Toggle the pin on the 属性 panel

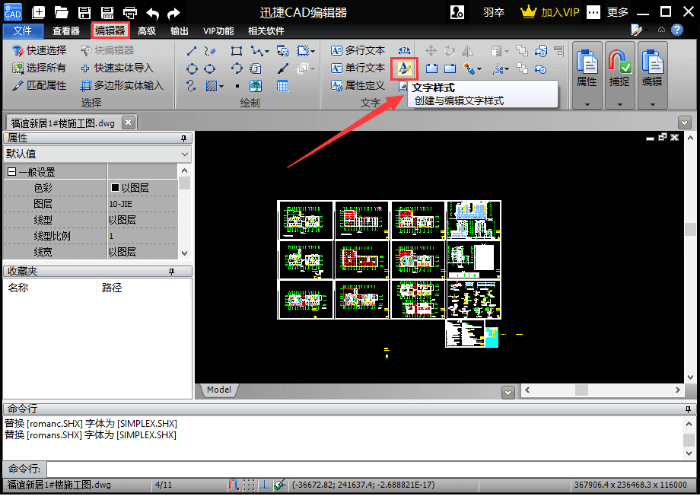(x=183, y=138)
